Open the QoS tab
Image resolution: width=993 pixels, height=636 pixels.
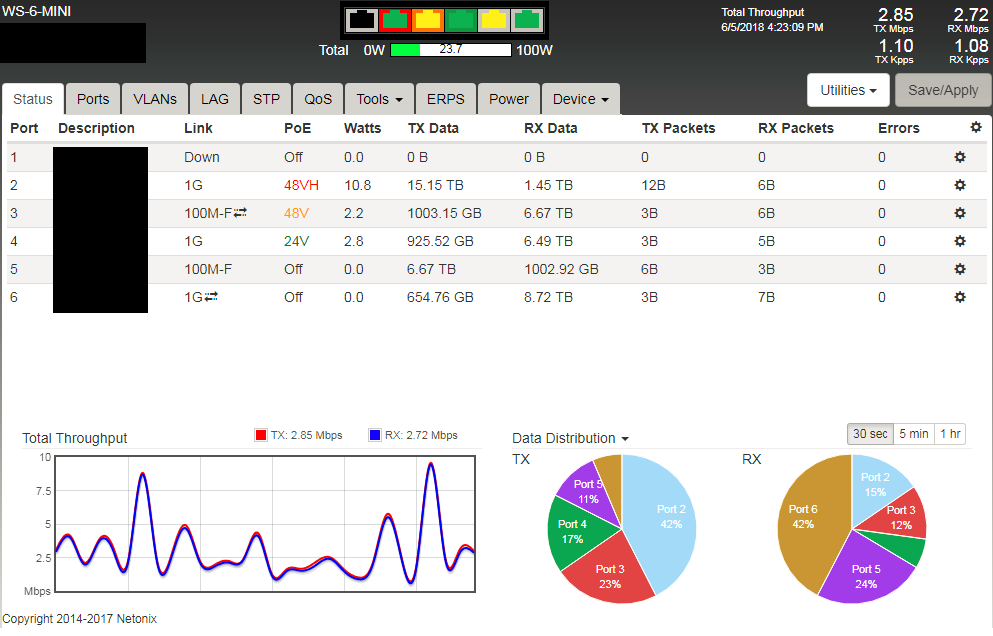(318, 99)
